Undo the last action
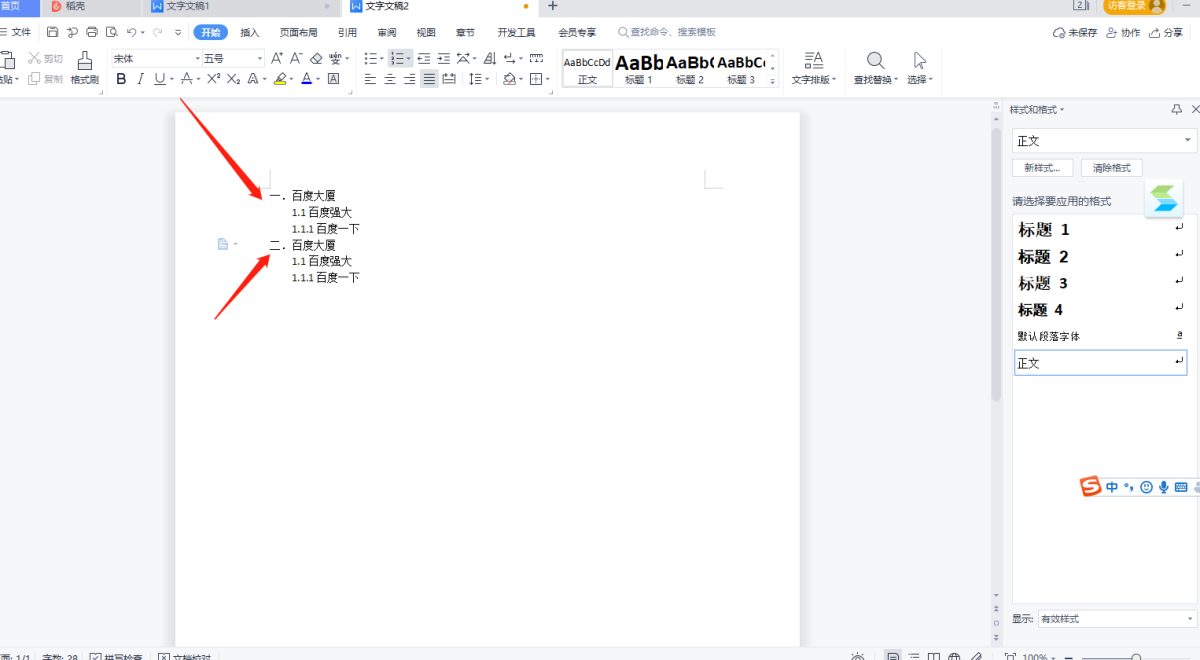Viewport: 1200px width, 660px height. [131, 32]
